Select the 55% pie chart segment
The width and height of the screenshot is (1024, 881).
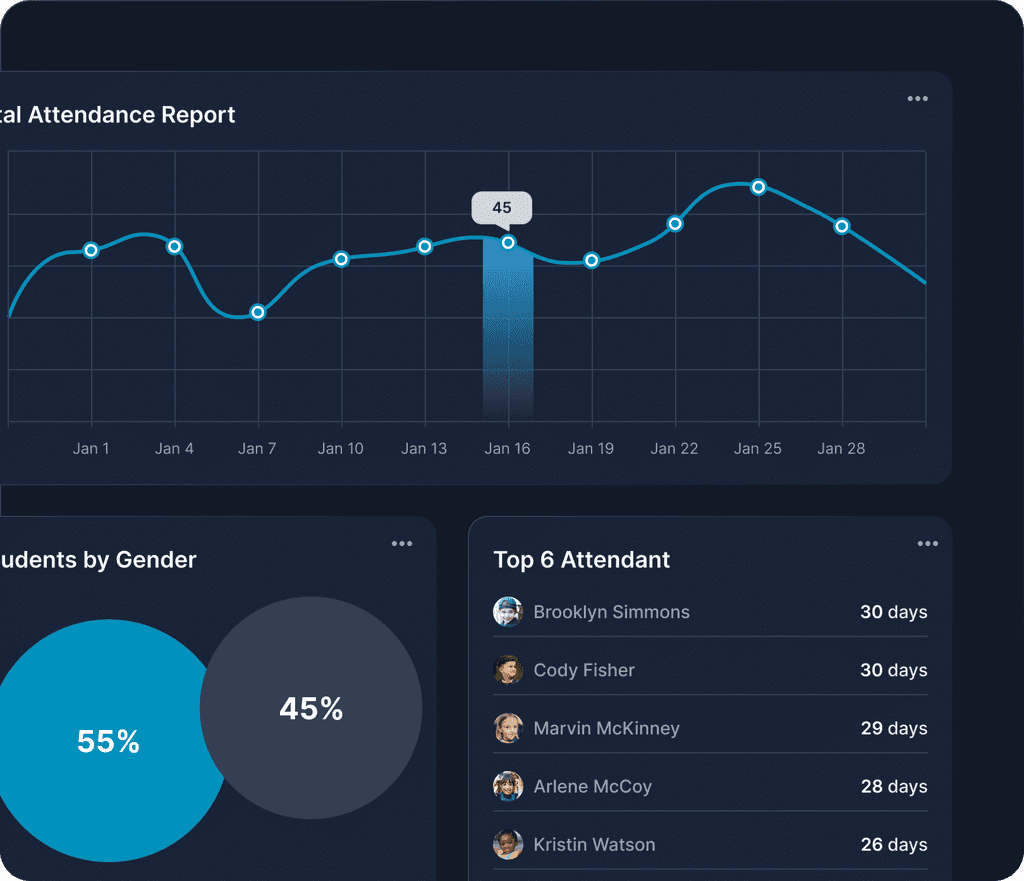click(x=105, y=742)
